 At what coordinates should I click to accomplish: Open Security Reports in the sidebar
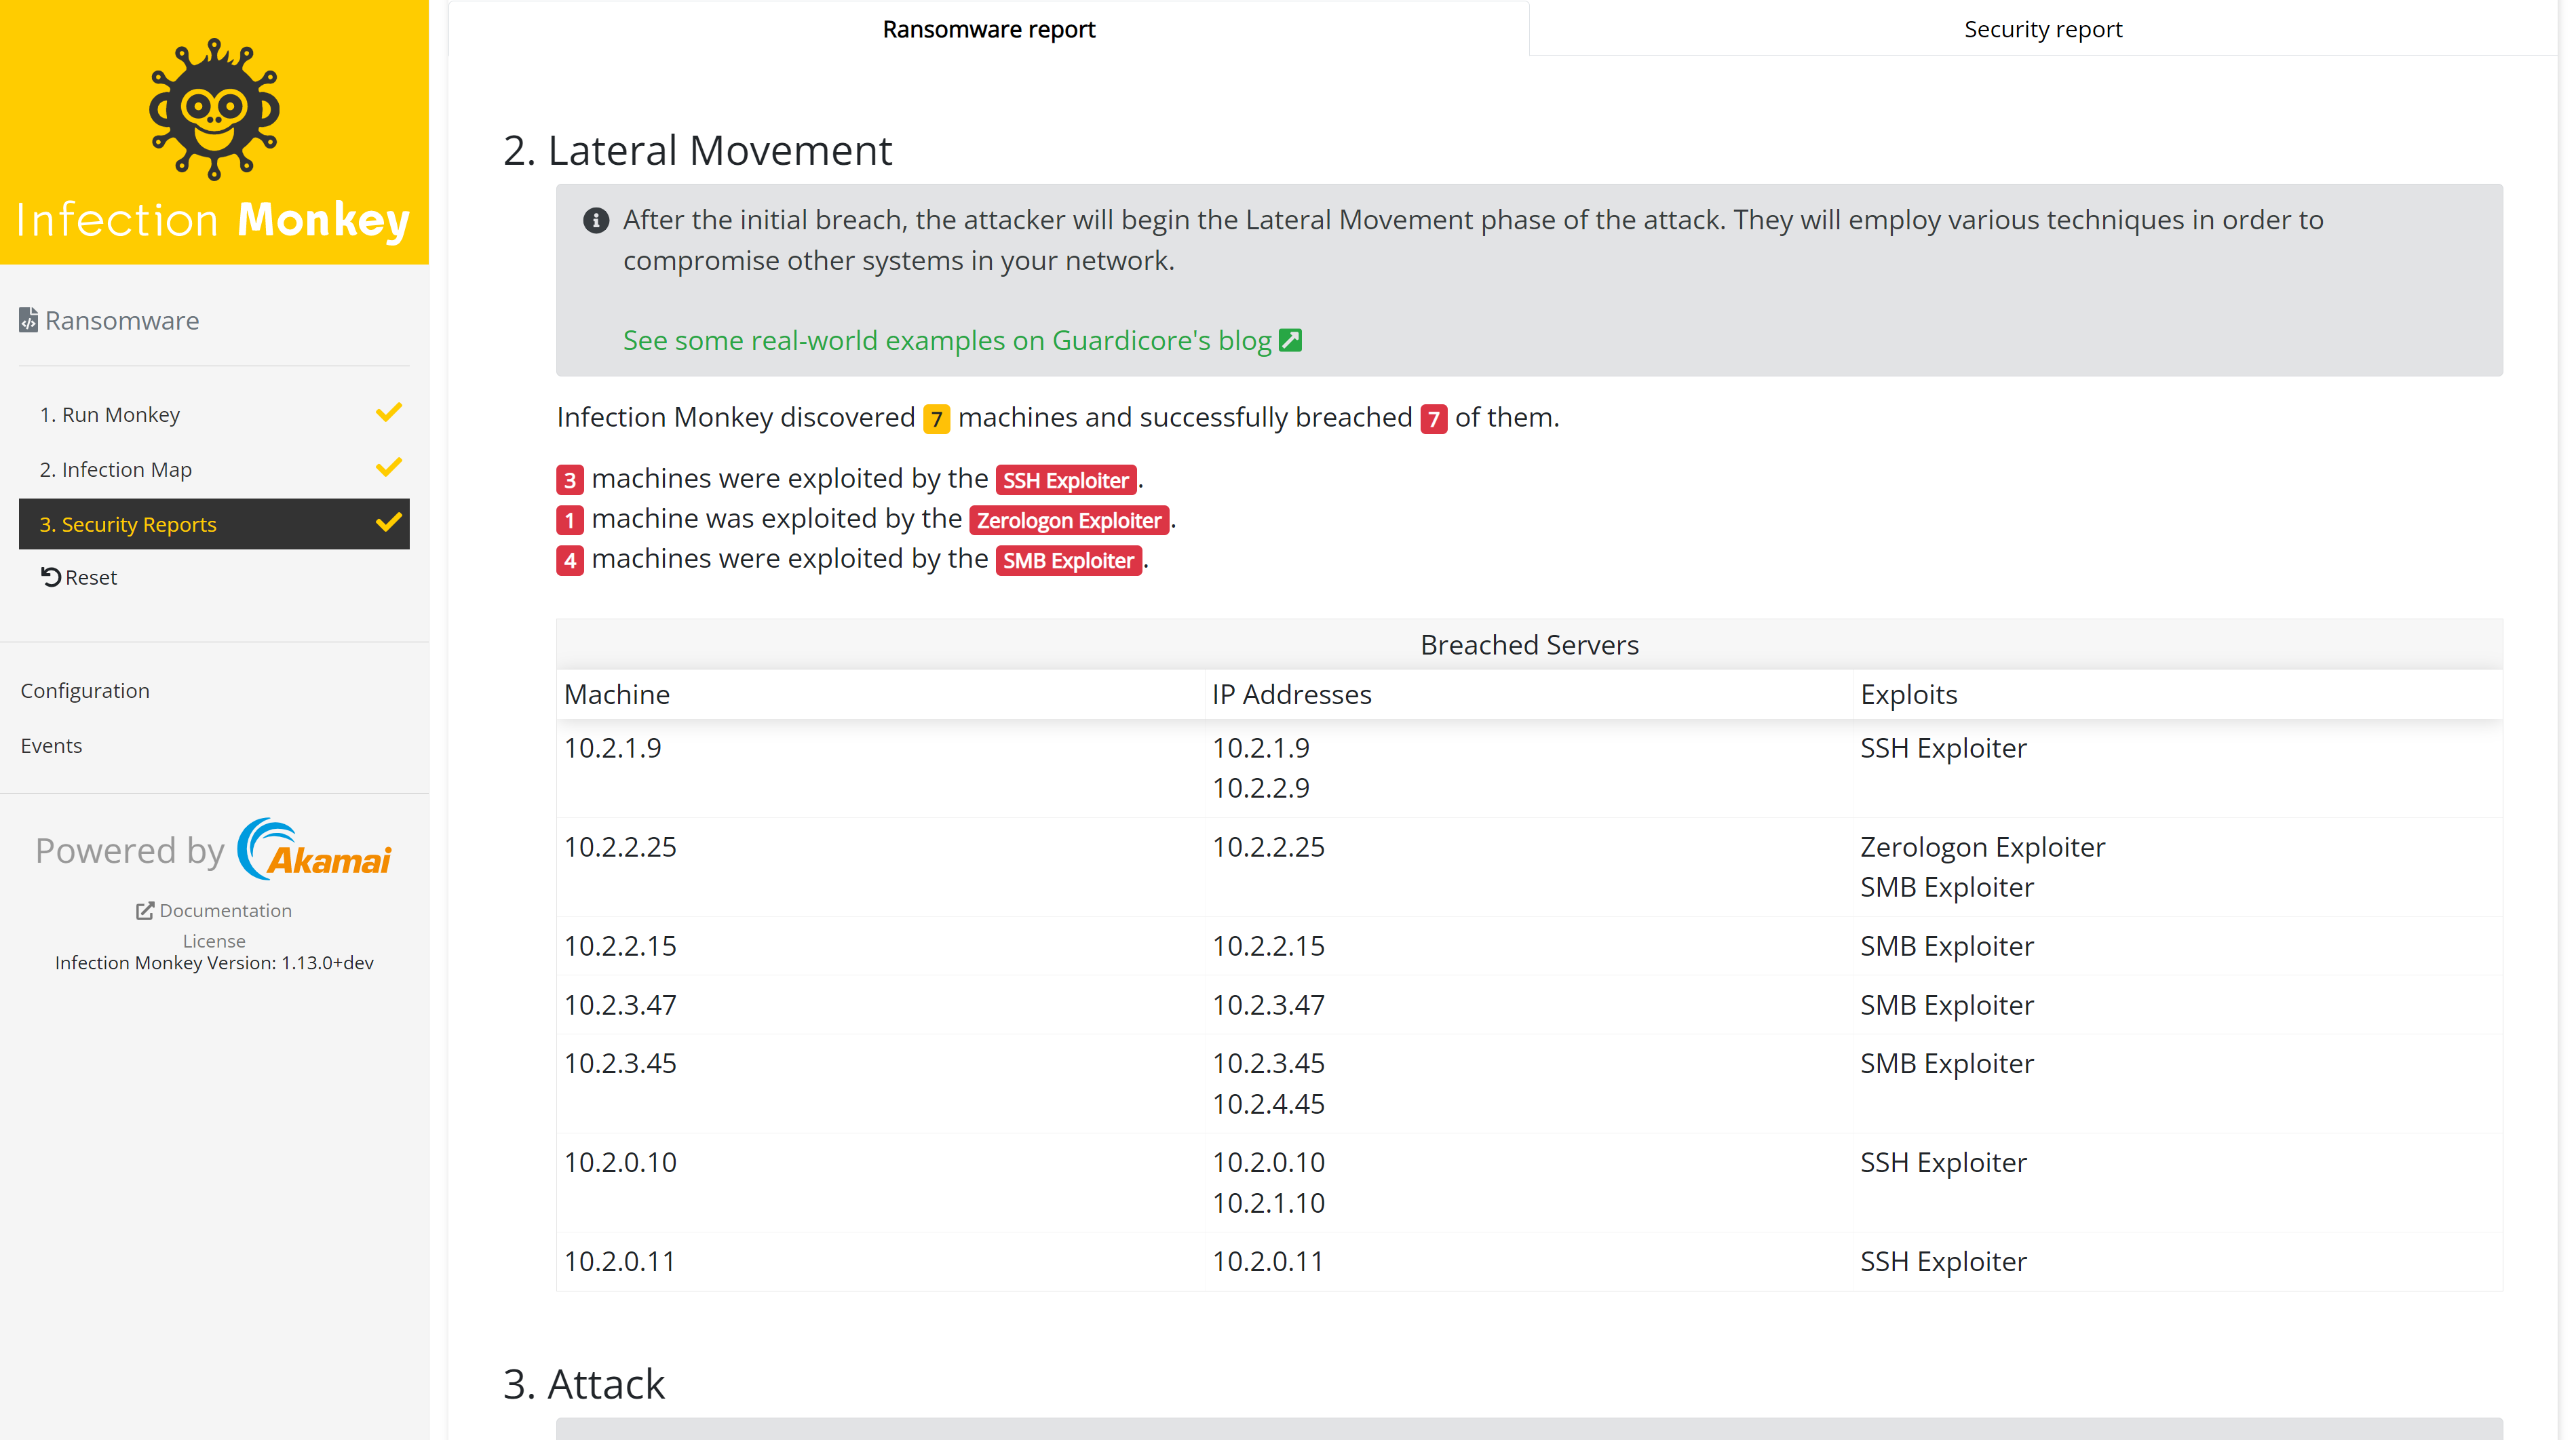tap(128, 524)
